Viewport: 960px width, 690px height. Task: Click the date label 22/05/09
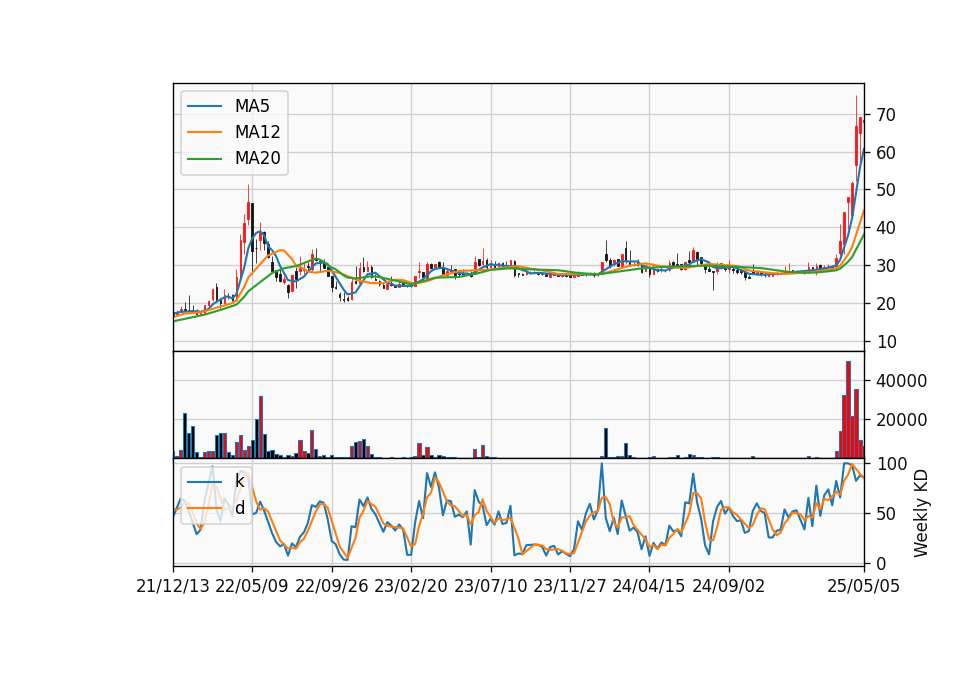[x=252, y=586]
